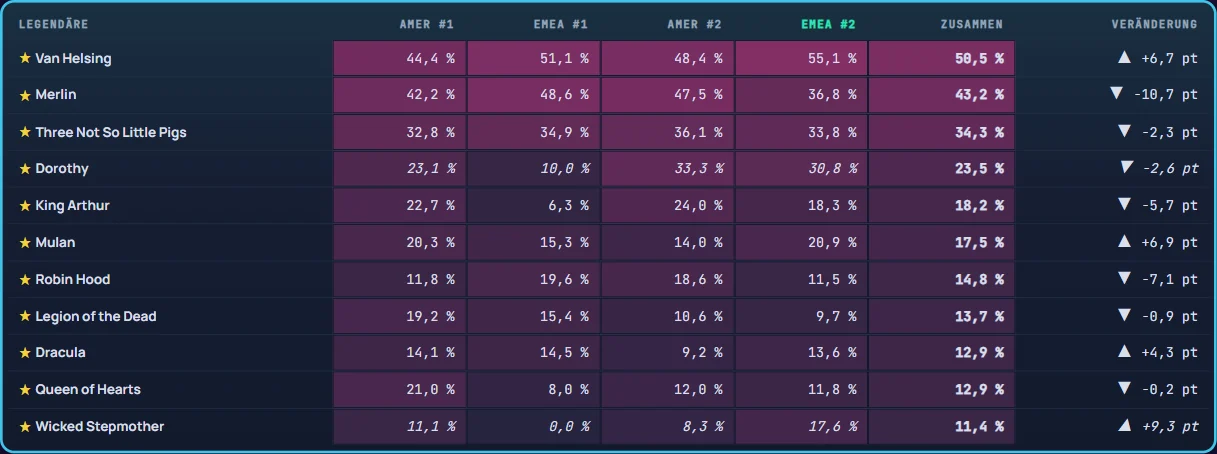Click the star icon beside Robin Hood
Image resolution: width=1217 pixels, height=454 pixels.
[25, 279]
